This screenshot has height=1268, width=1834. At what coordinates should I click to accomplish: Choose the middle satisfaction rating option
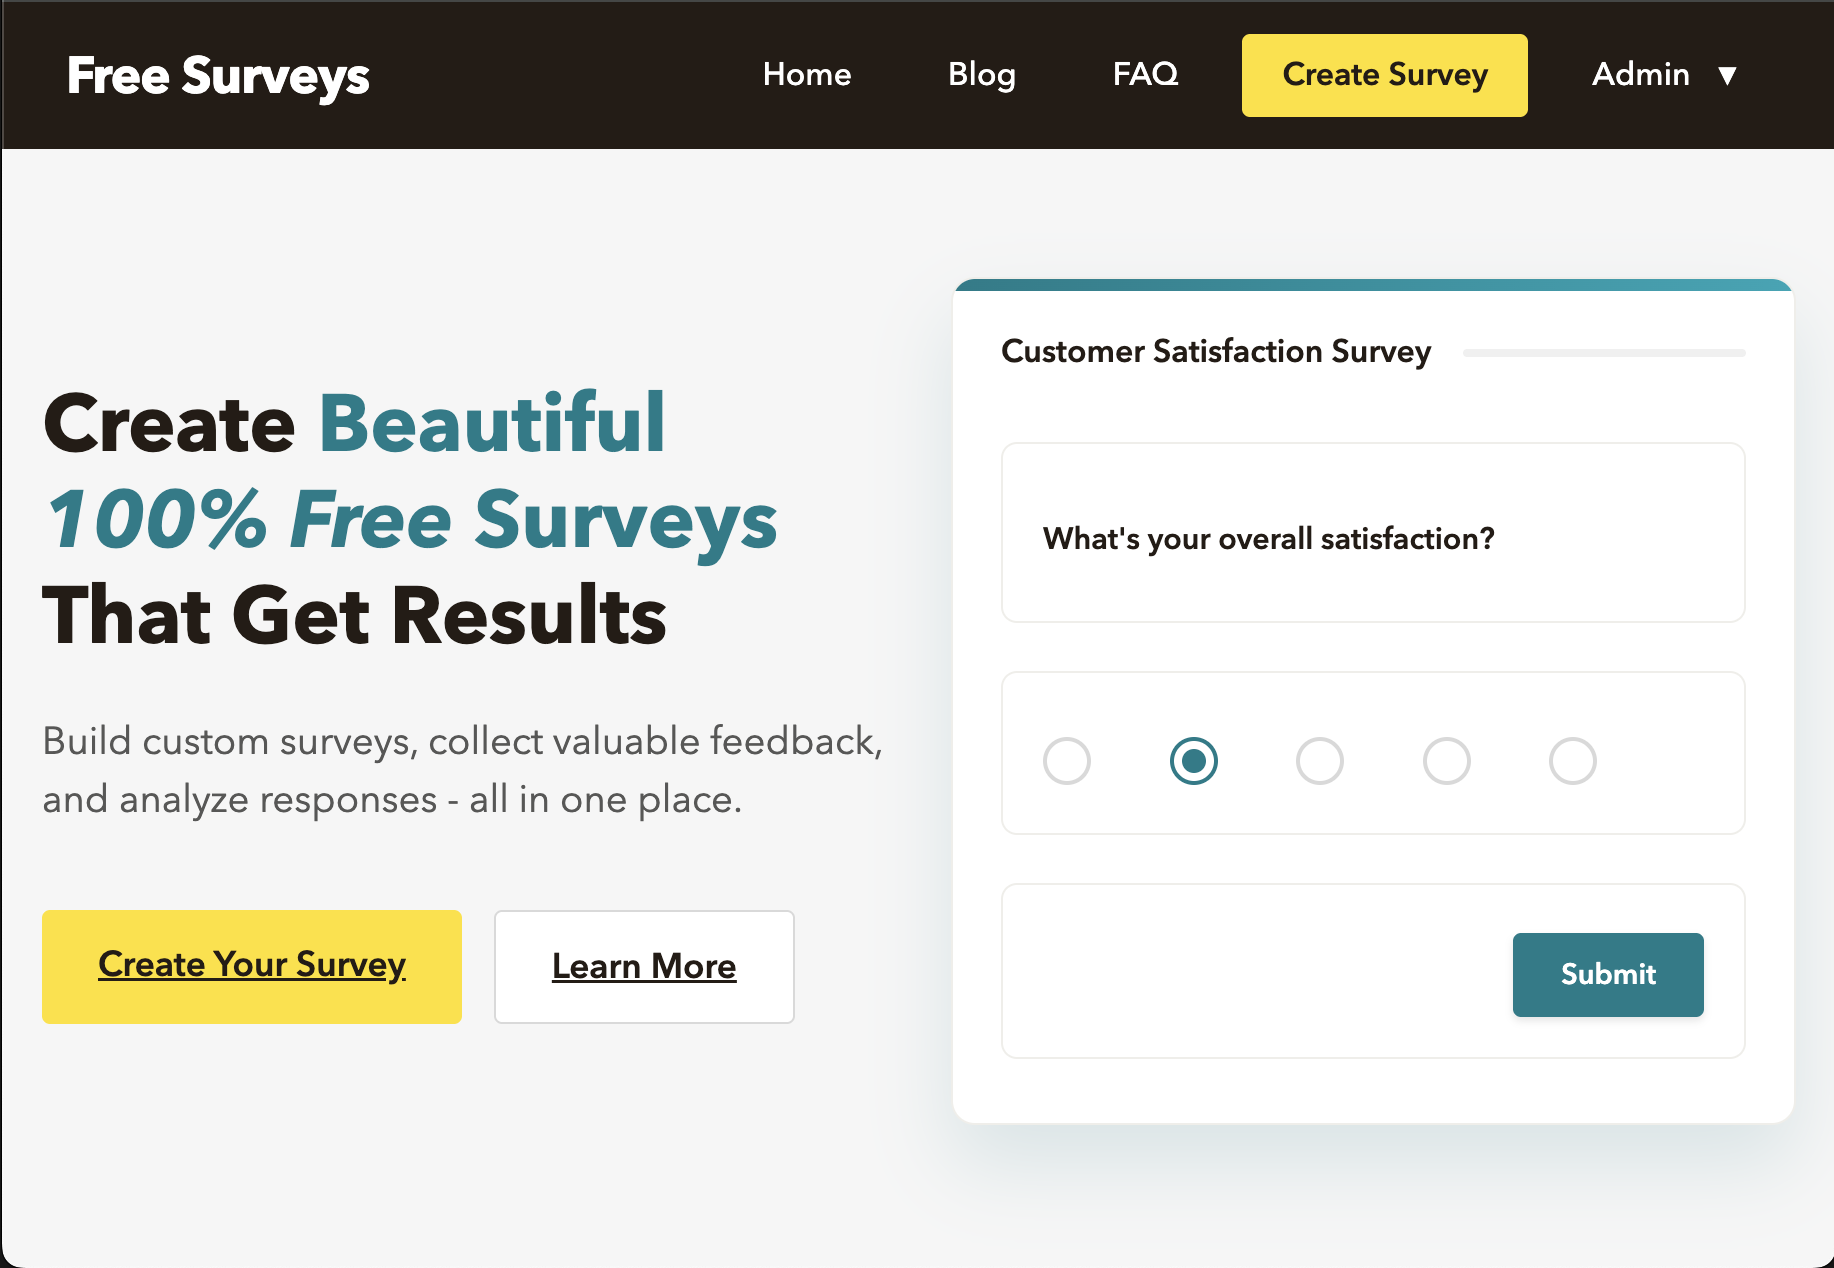(1321, 761)
